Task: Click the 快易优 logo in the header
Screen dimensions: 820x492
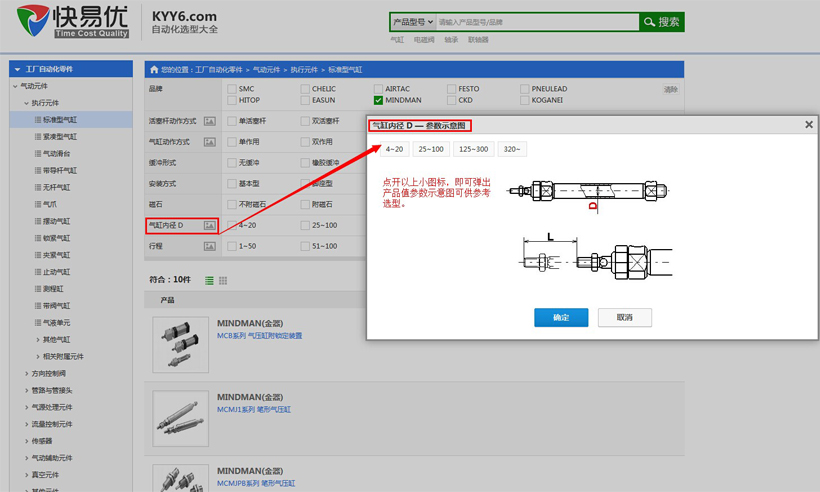Action: [x=72, y=21]
